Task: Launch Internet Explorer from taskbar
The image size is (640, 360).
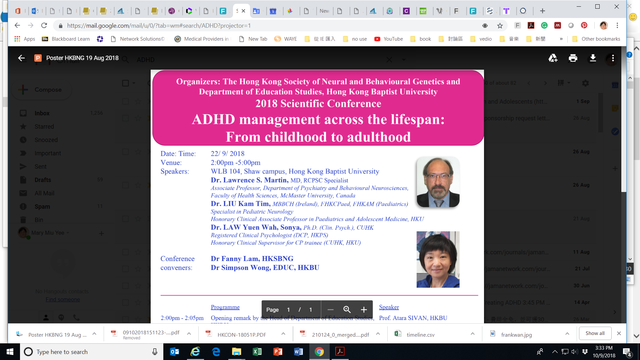Action: (x=195, y=351)
